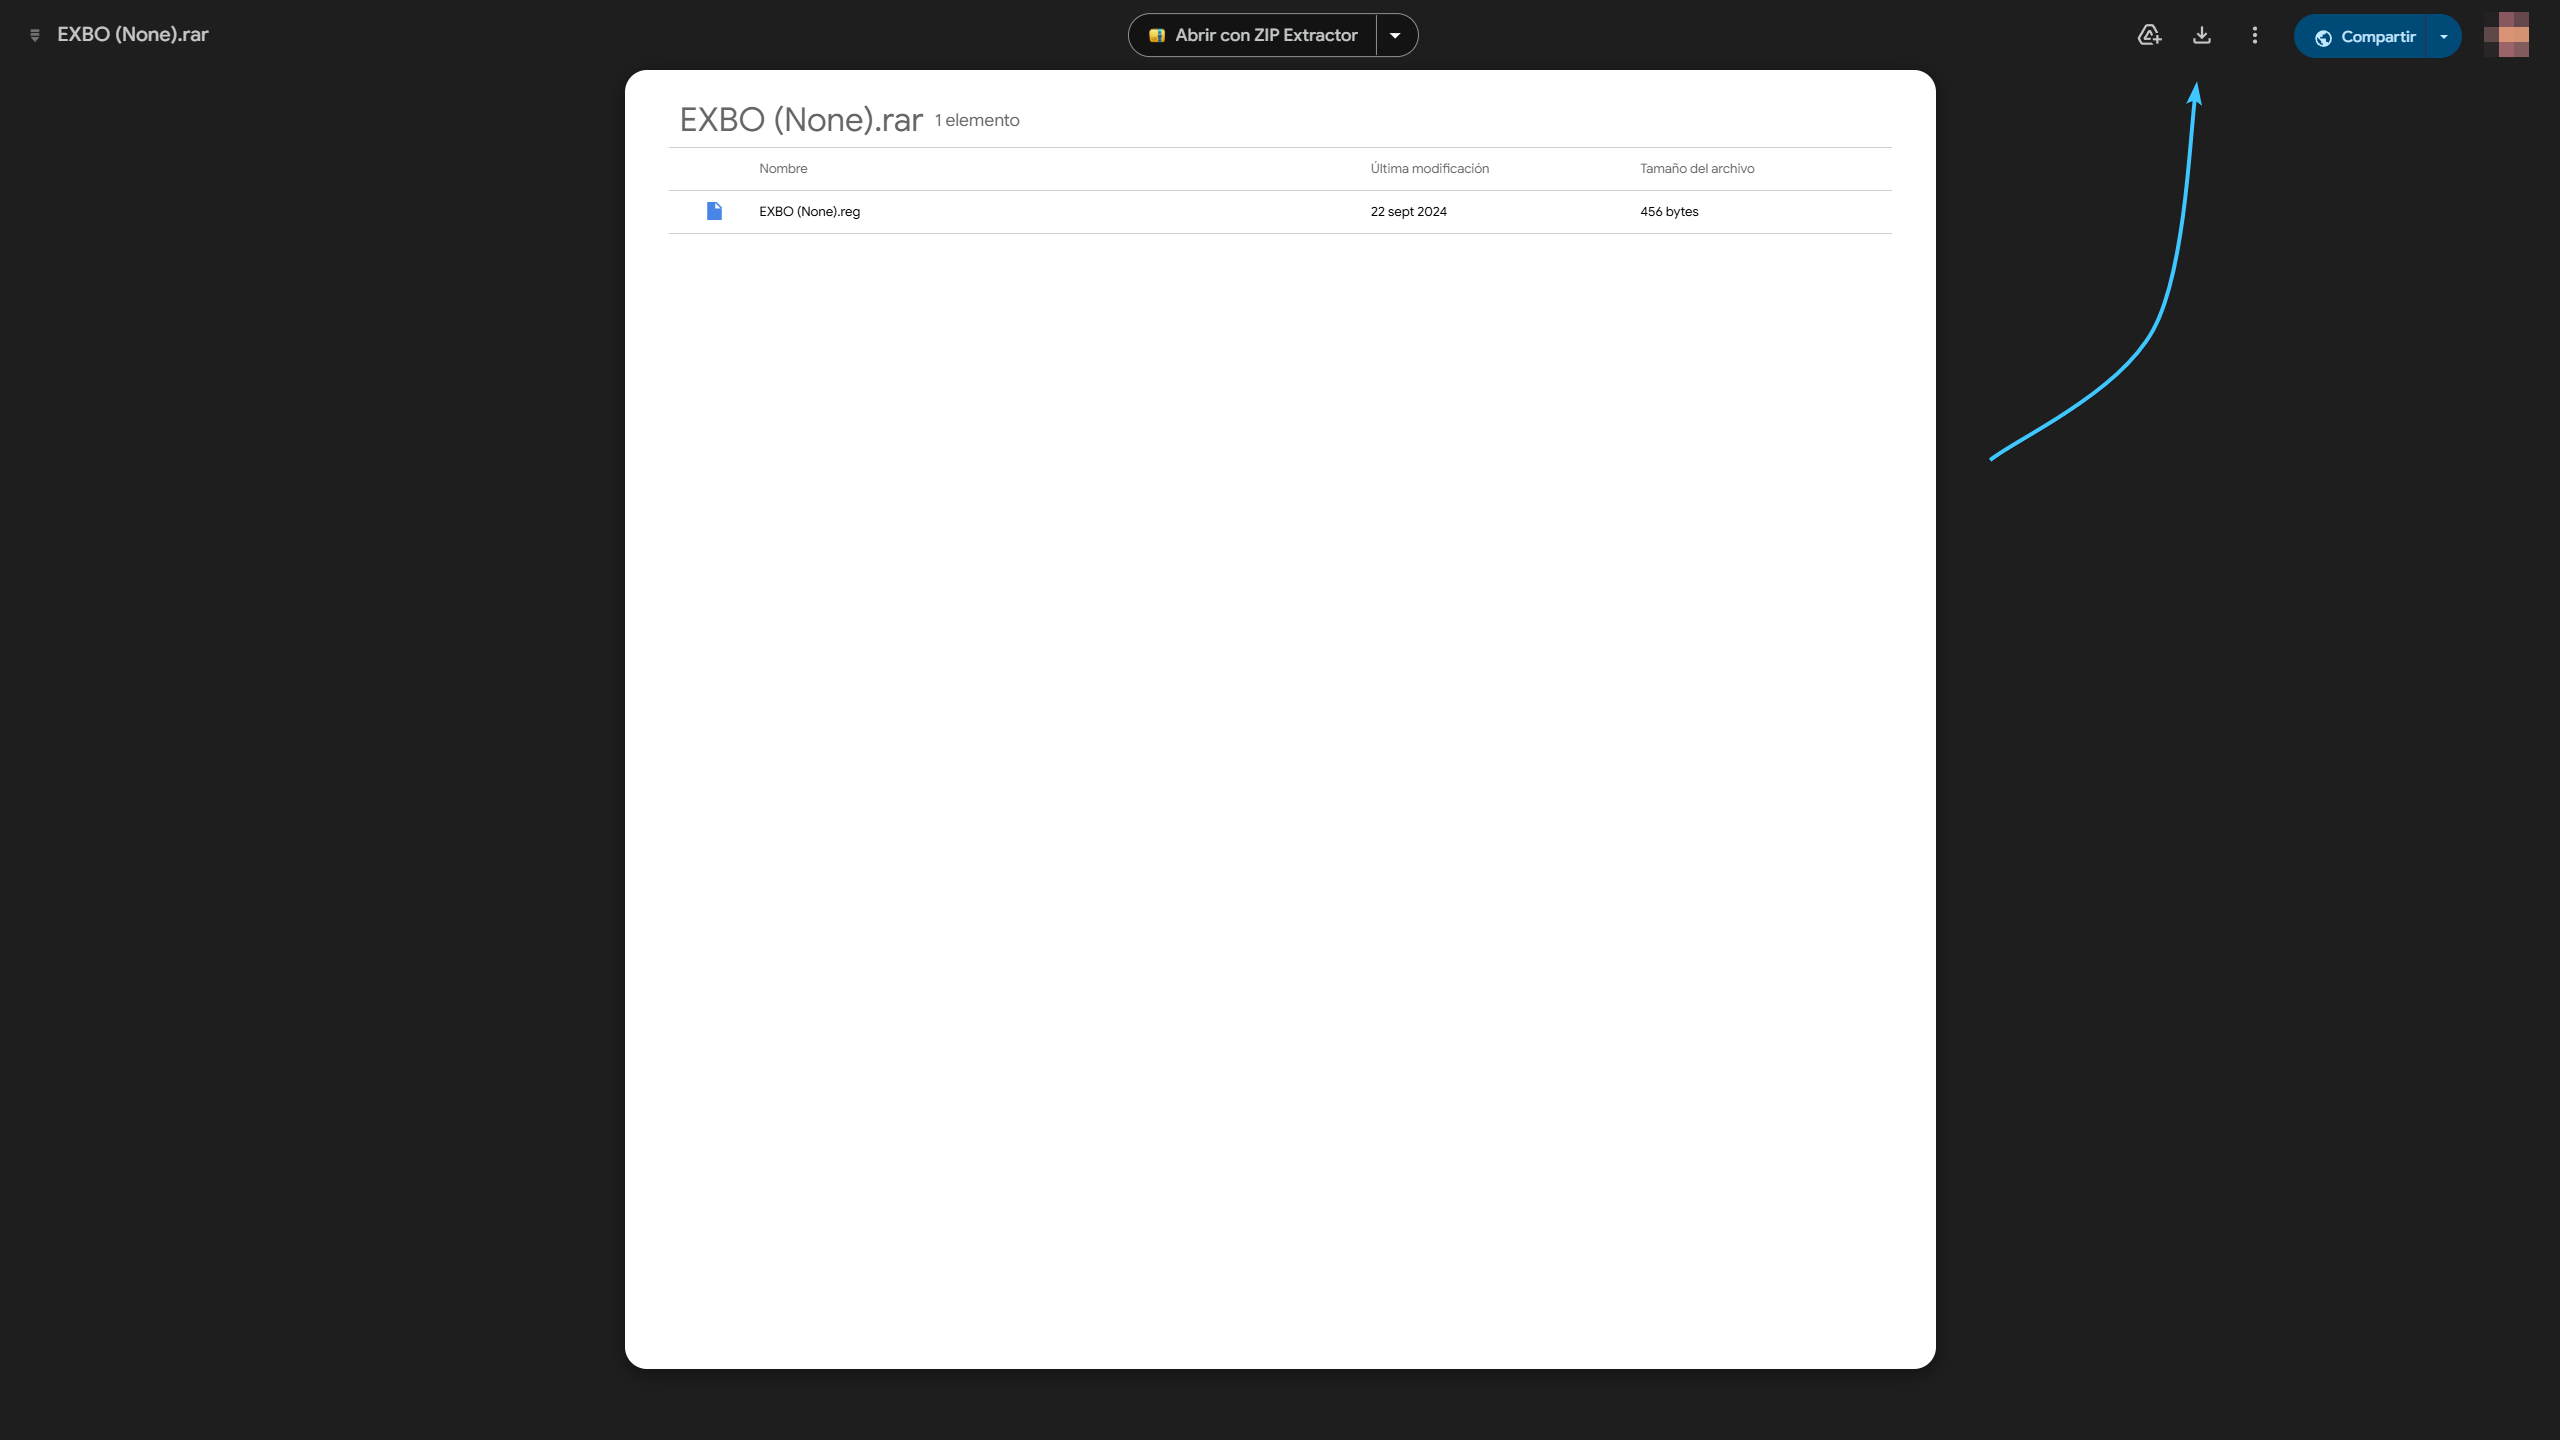Download the file using the download icon

pos(2202,35)
